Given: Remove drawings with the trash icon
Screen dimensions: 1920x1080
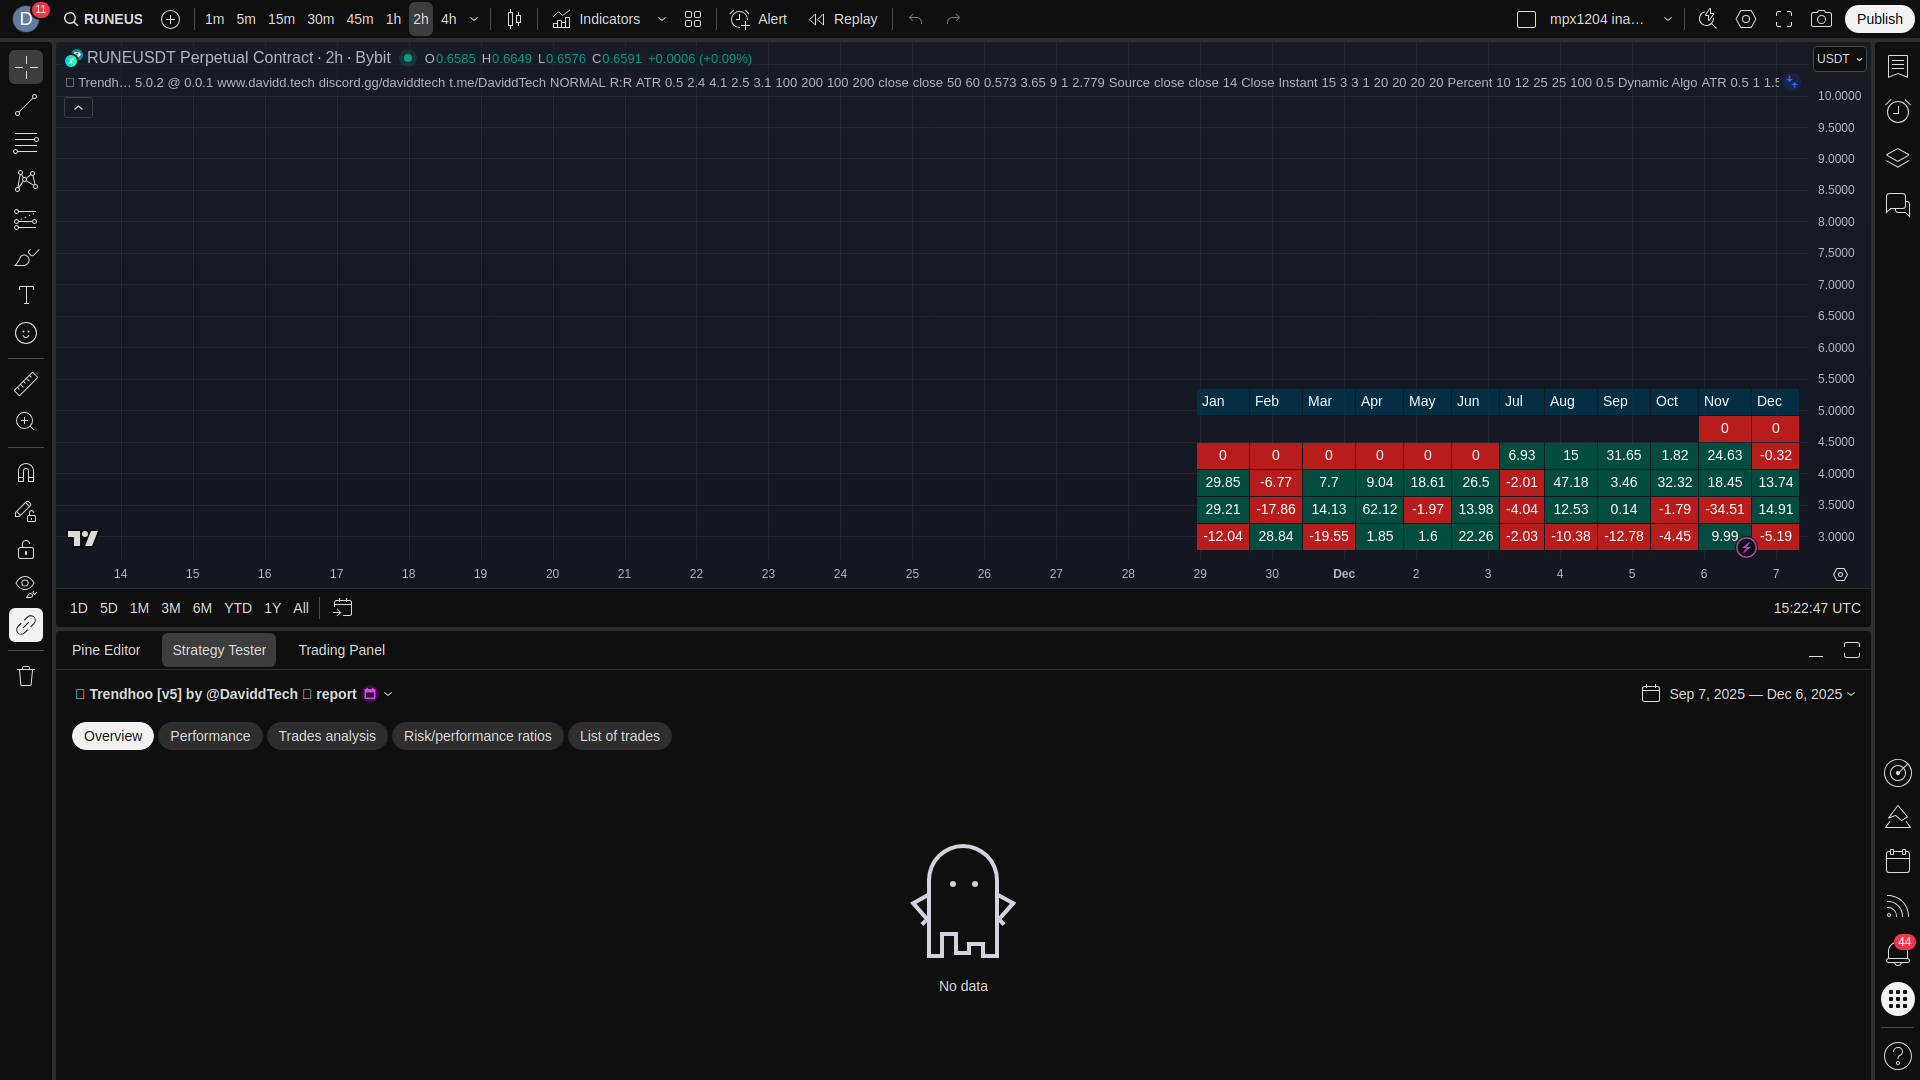Looking at the screenshot, I should (x=26, y=676).
